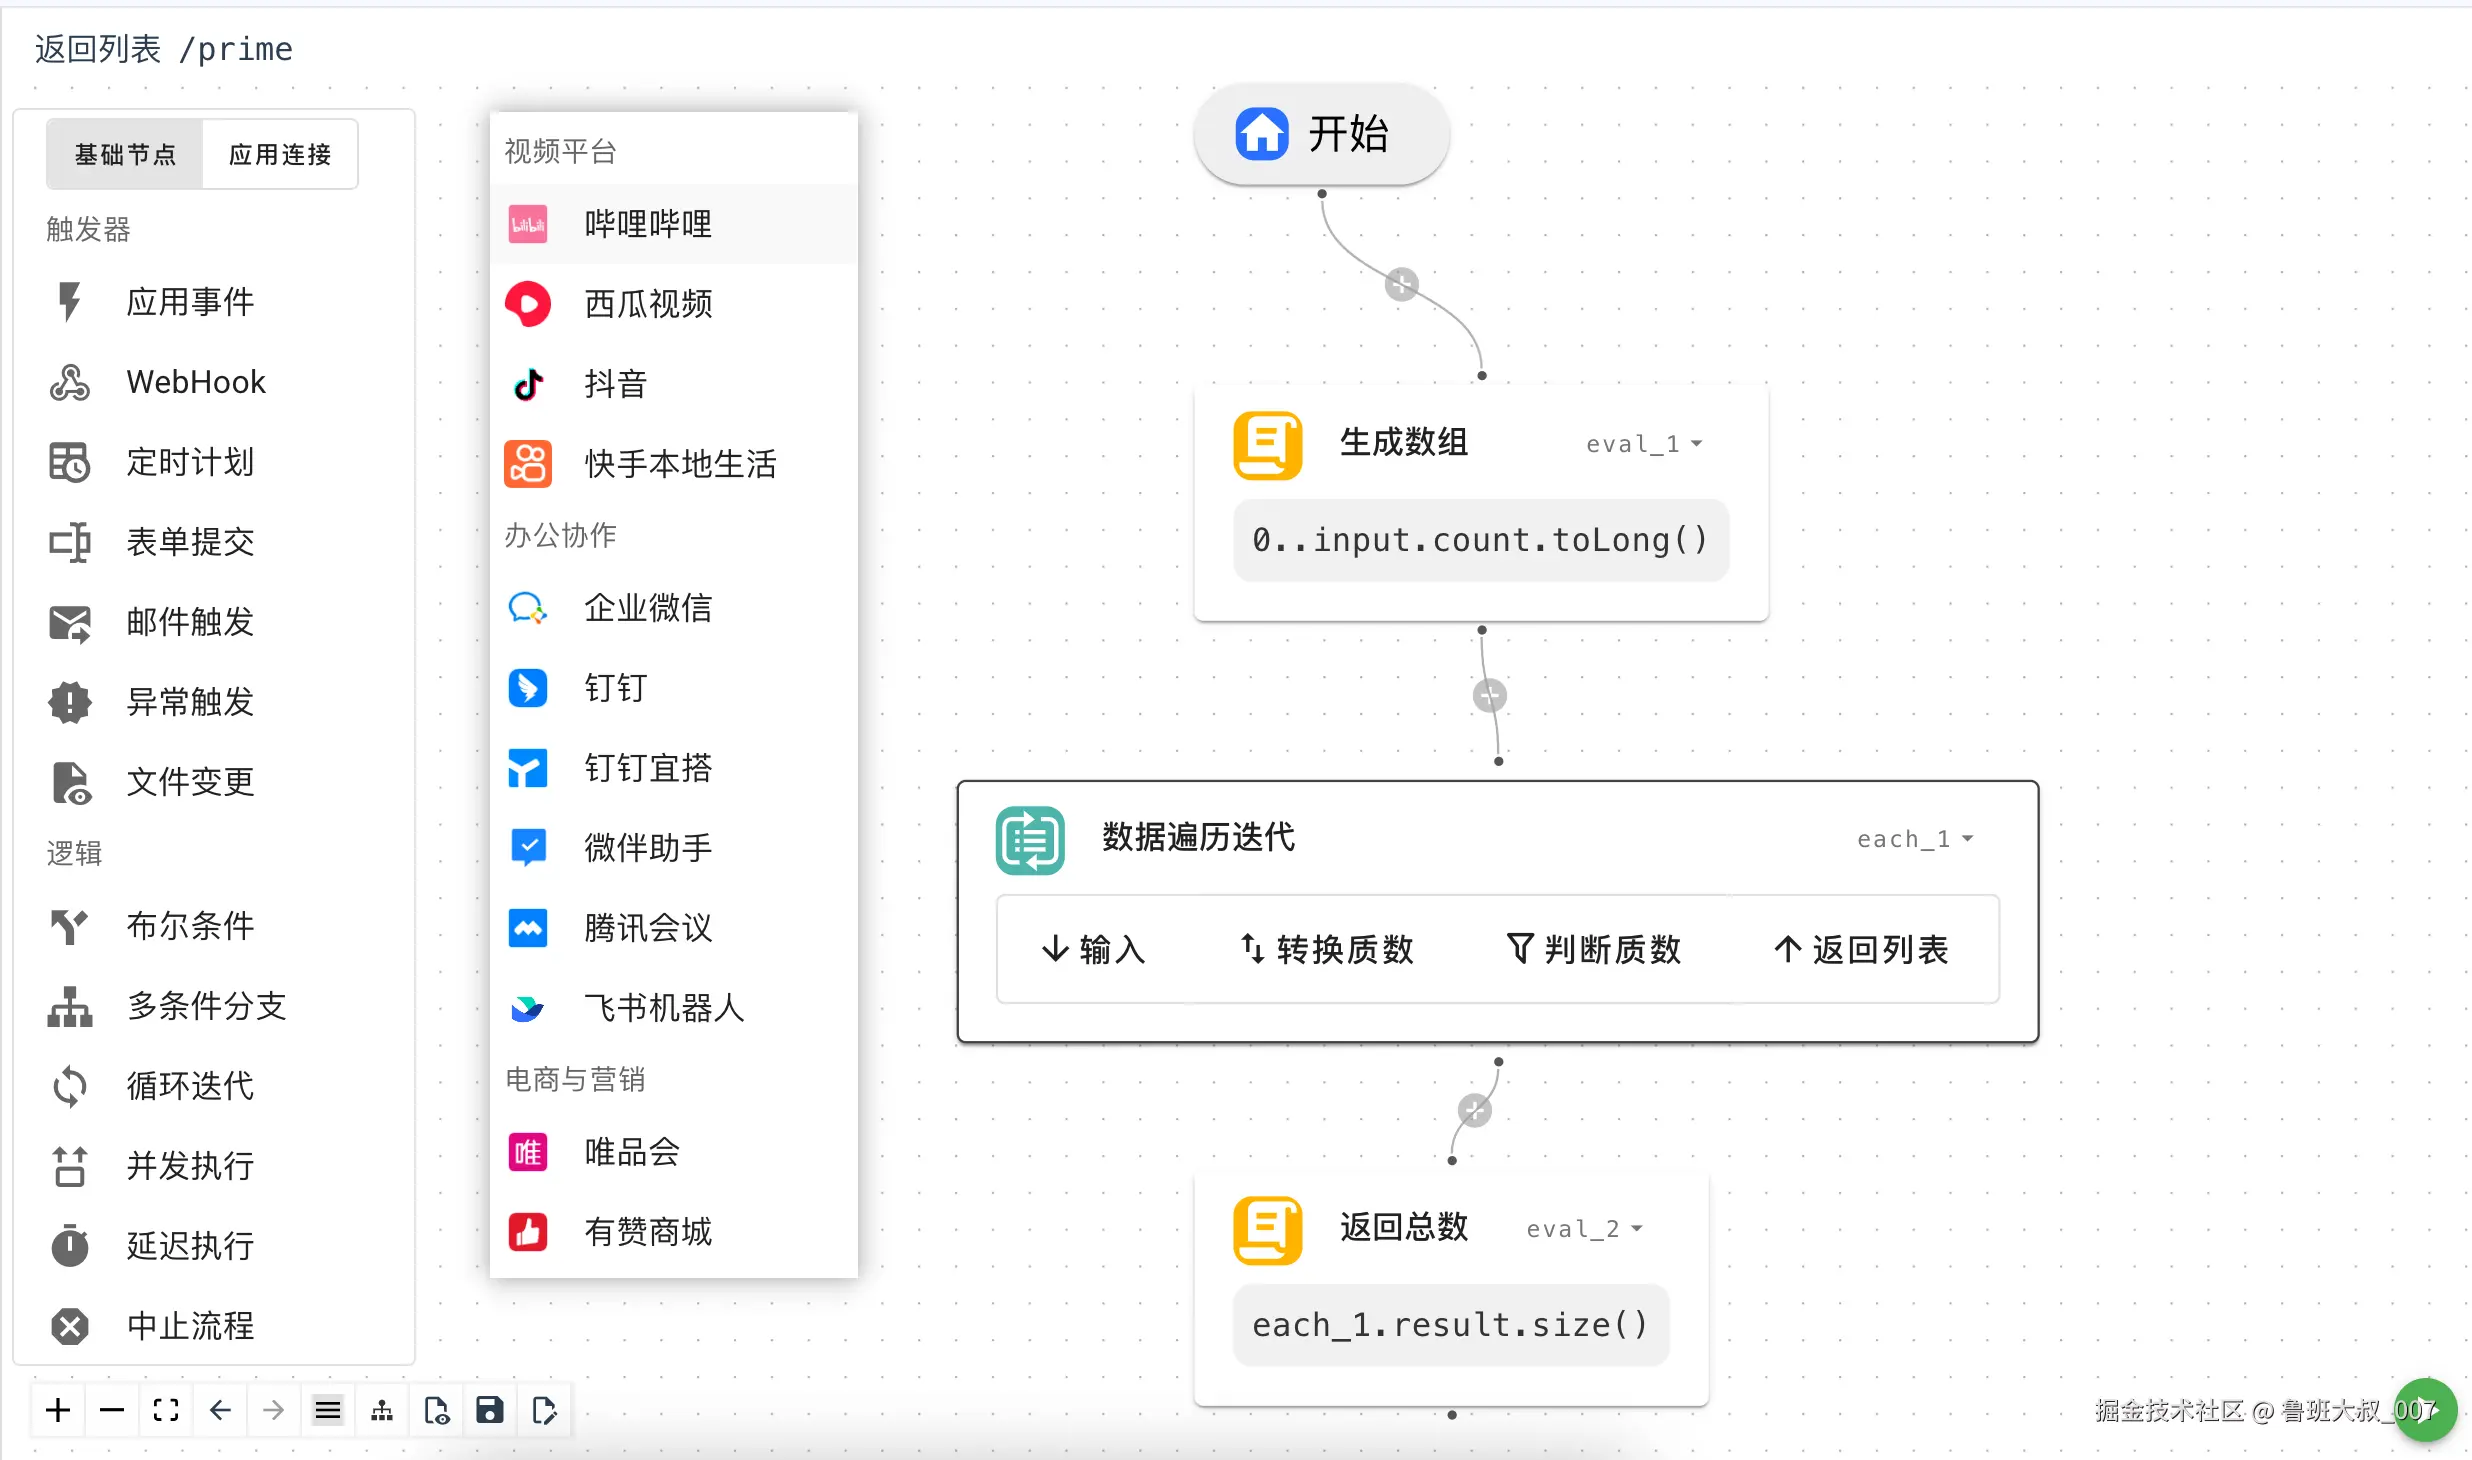Click the undo left-arrow toolbar icon
The image size is (2472, 1460).
pyautogui.click(x=220, y=1410)
